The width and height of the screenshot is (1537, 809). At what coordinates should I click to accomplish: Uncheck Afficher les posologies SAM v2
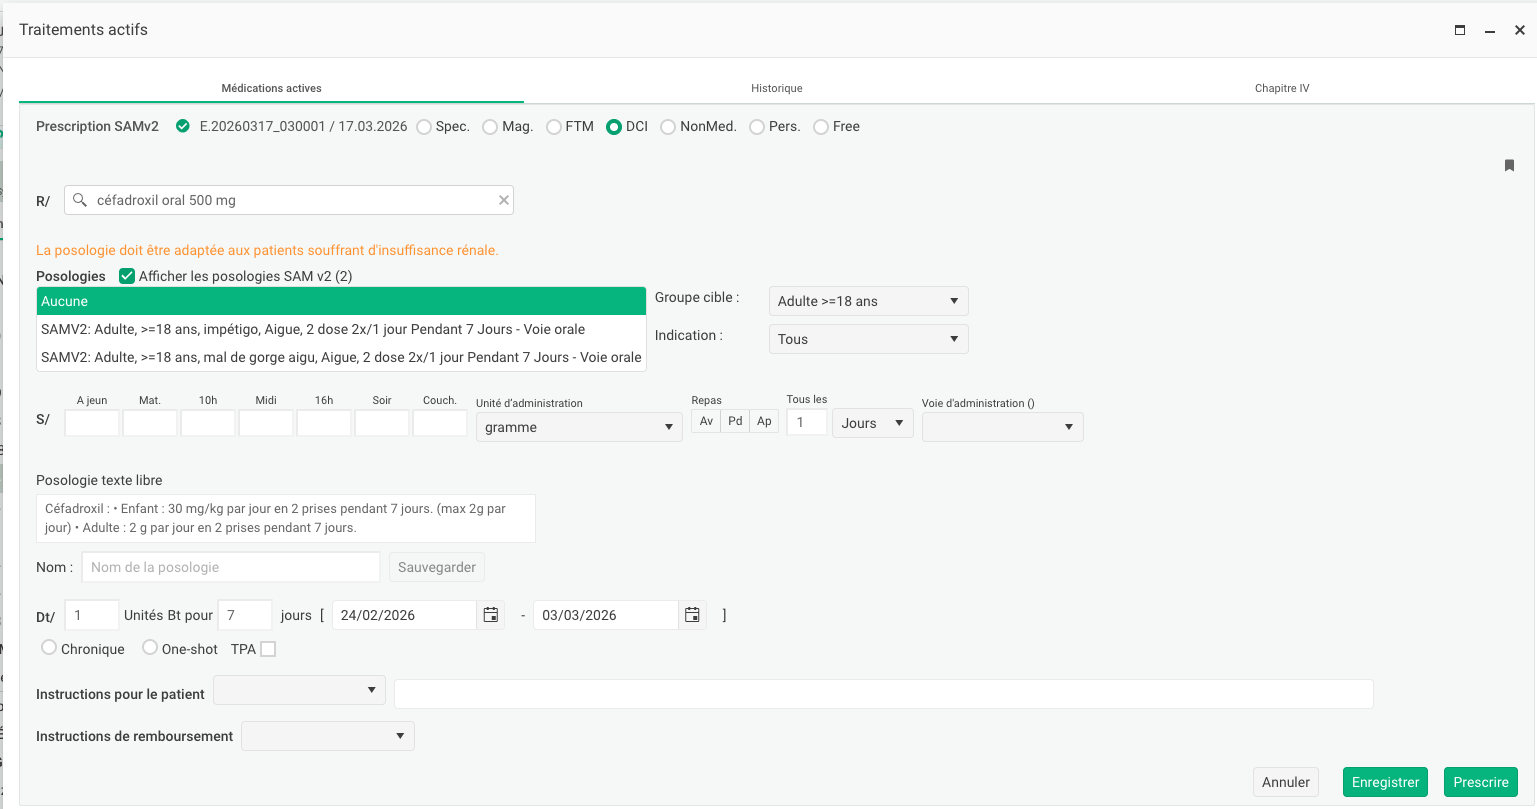[x=127, y=276]
